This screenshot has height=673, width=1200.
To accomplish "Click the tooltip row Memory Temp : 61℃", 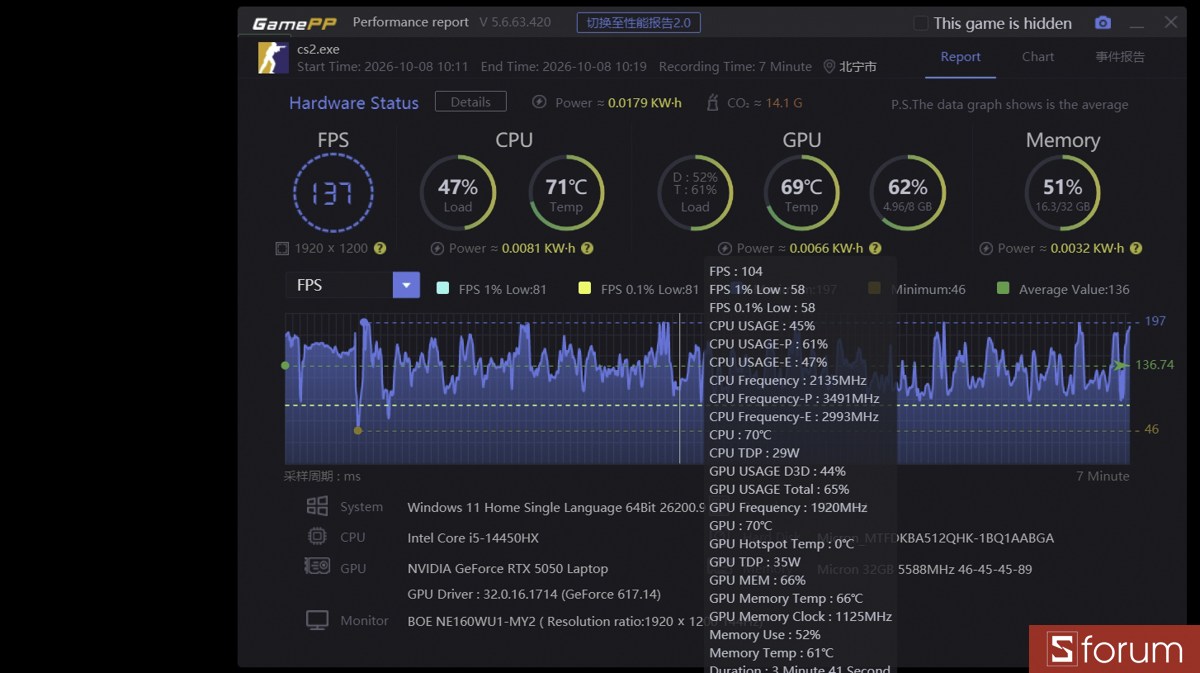I will [771, 653].
